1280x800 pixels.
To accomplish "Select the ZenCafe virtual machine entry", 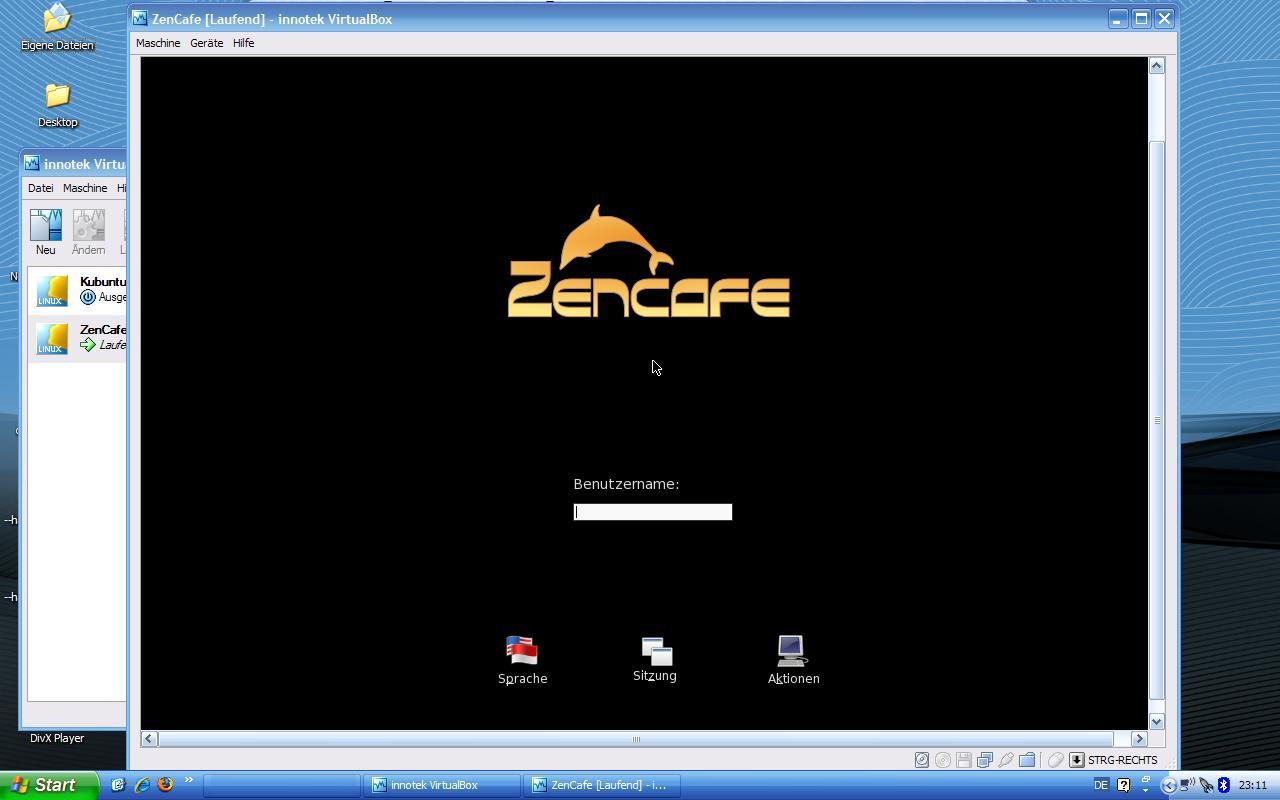I will click(x=78, y=338).
